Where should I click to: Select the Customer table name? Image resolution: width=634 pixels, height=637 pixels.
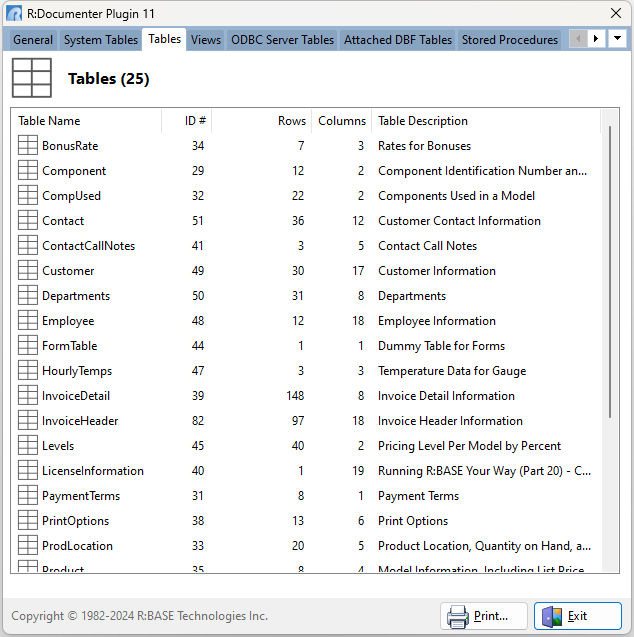click(x=68, y=271)
